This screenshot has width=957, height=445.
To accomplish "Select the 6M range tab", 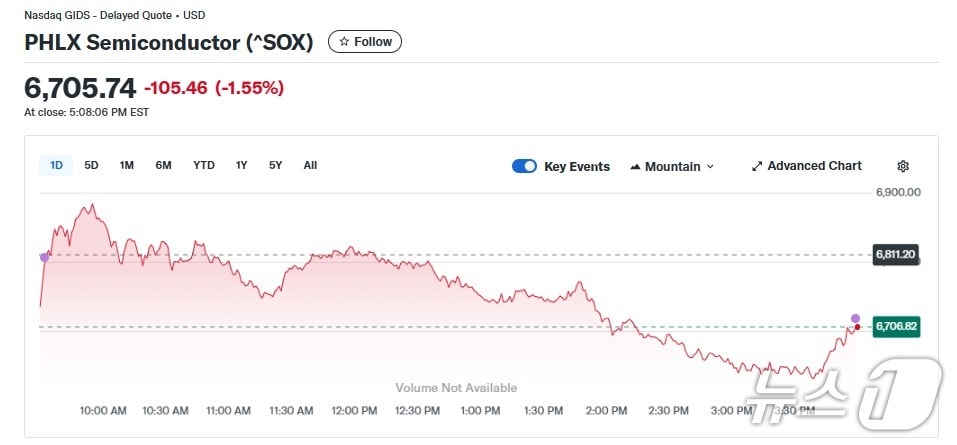I will [x=163, y=165].
